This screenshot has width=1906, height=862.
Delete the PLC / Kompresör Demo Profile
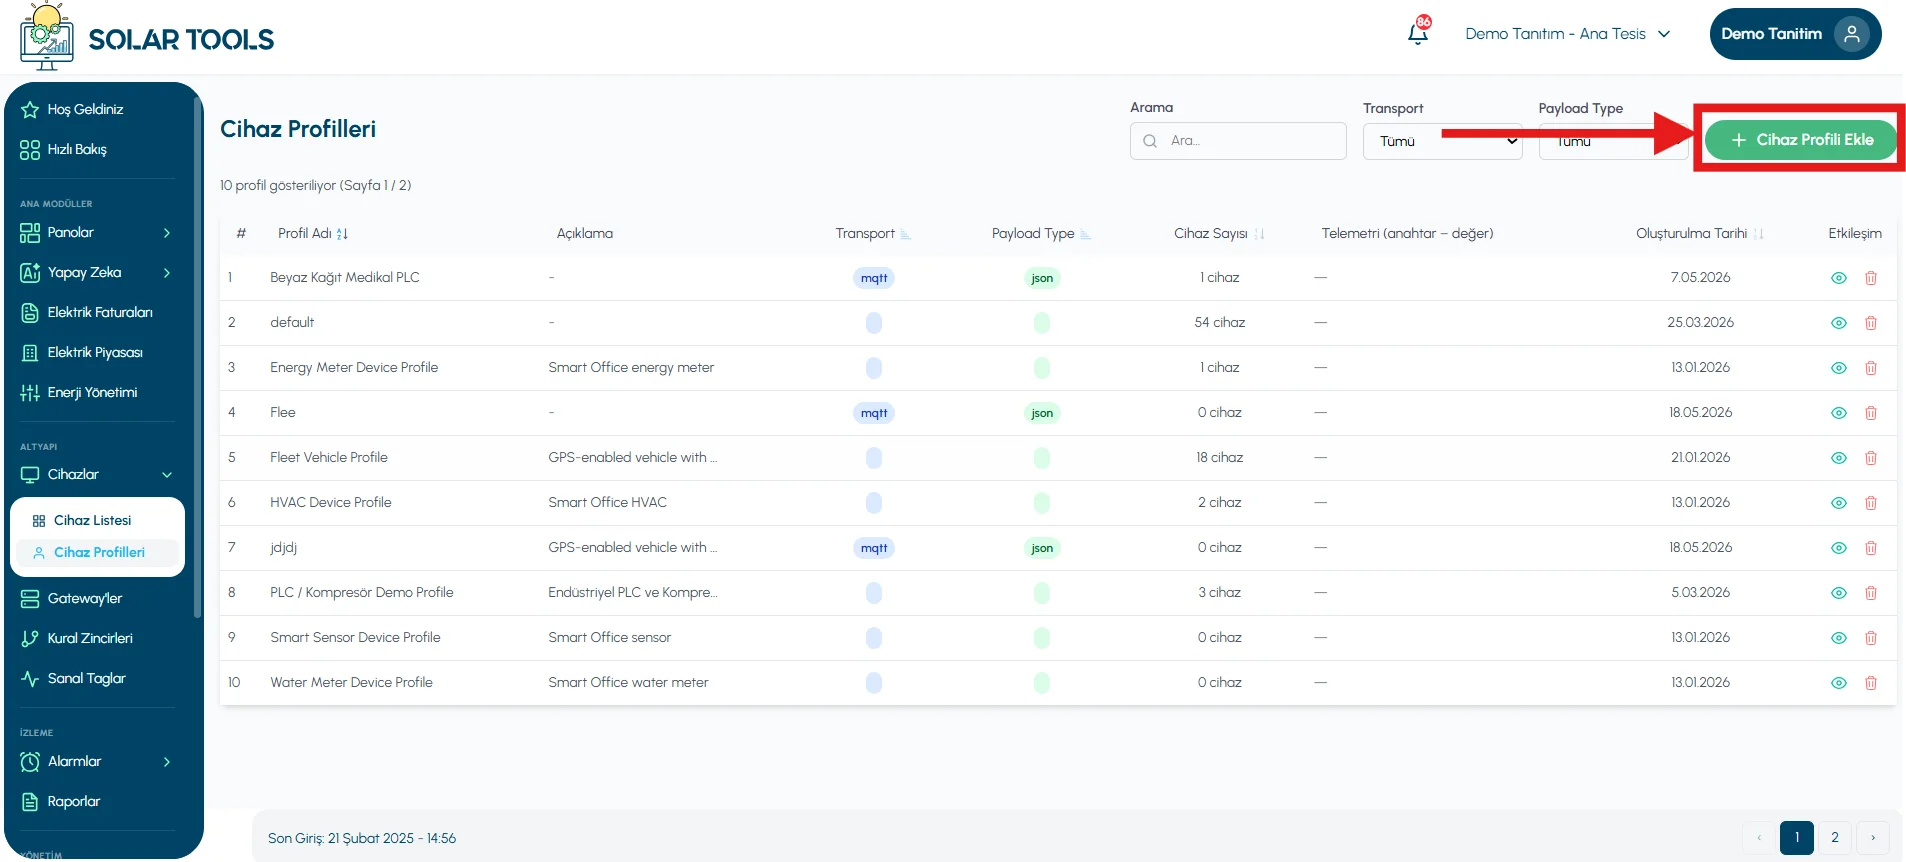(x=1871, y=593)
